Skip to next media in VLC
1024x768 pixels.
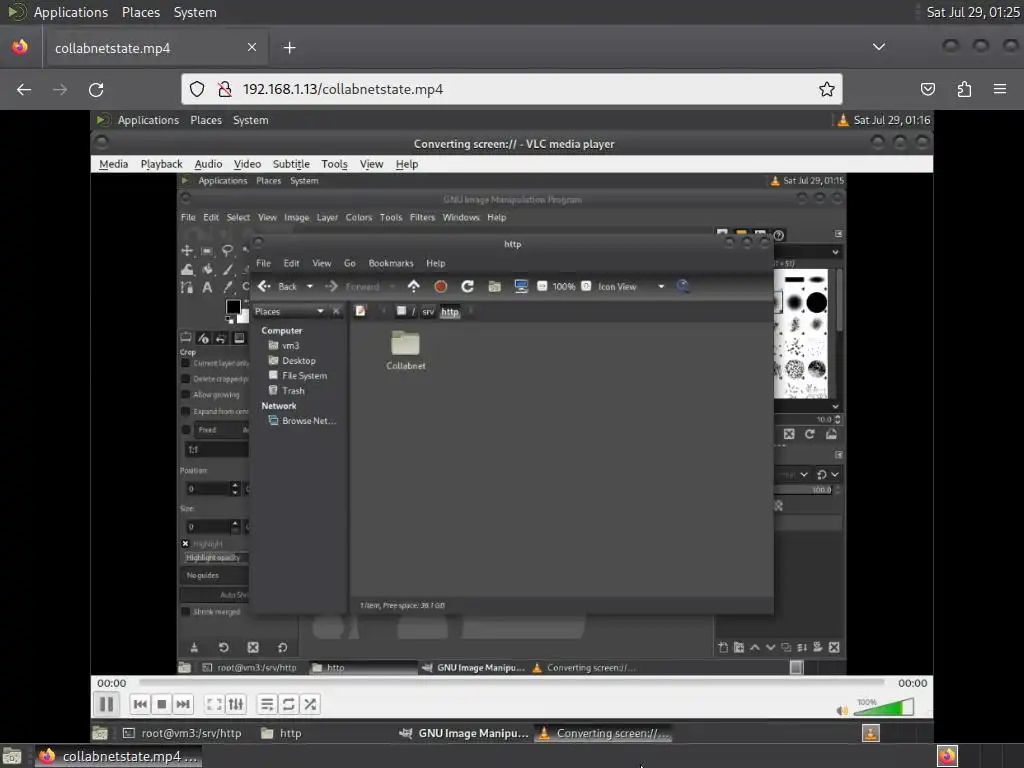184,704
